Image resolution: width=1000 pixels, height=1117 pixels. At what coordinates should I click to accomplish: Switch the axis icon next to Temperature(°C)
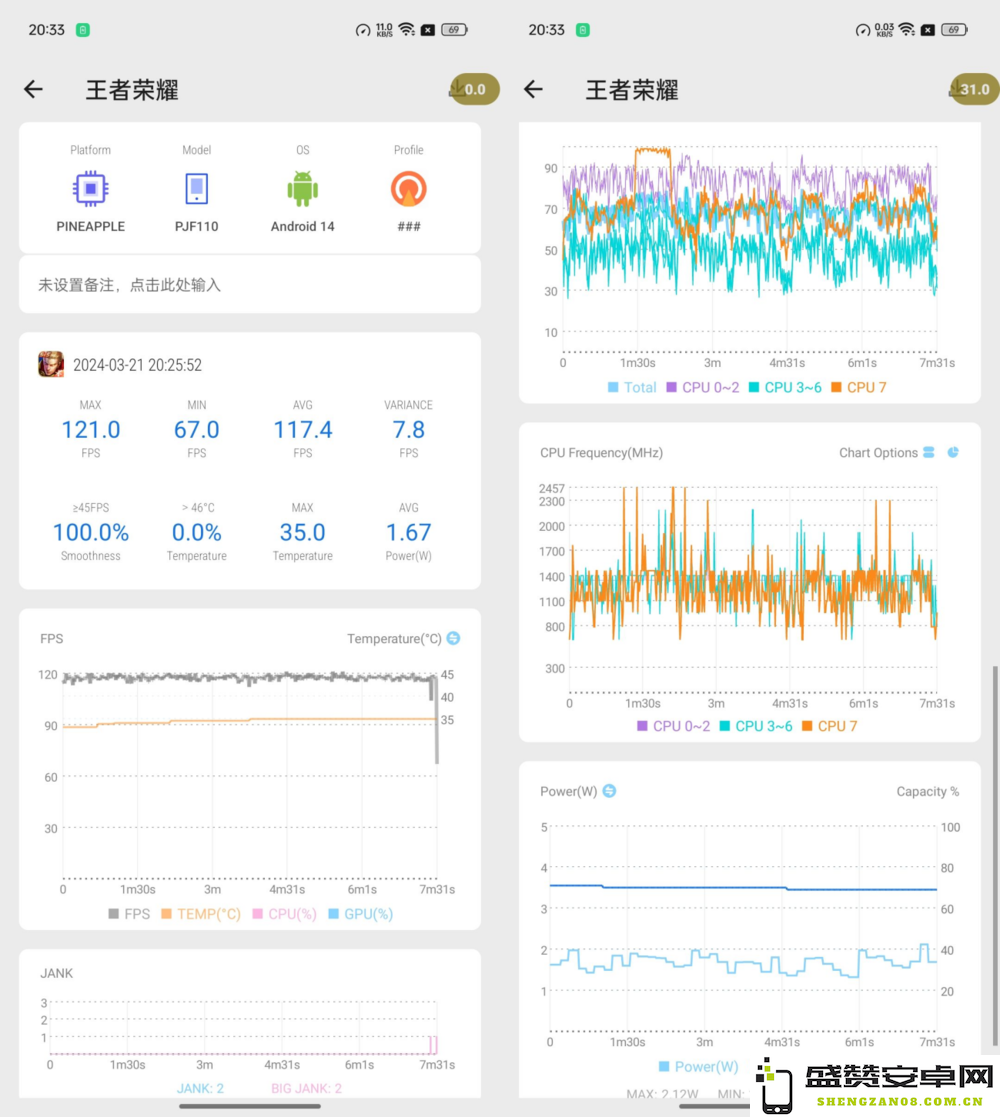click(454, 638)
